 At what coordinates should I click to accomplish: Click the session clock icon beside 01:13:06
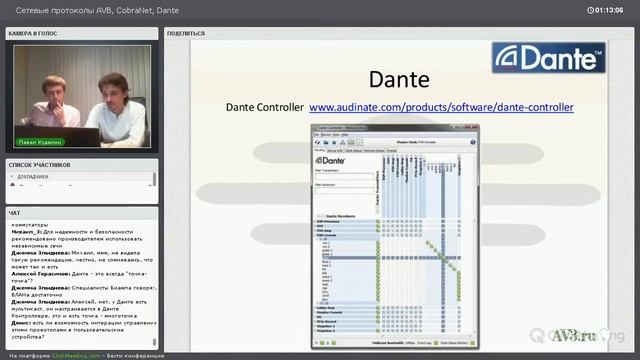[590, 10]
